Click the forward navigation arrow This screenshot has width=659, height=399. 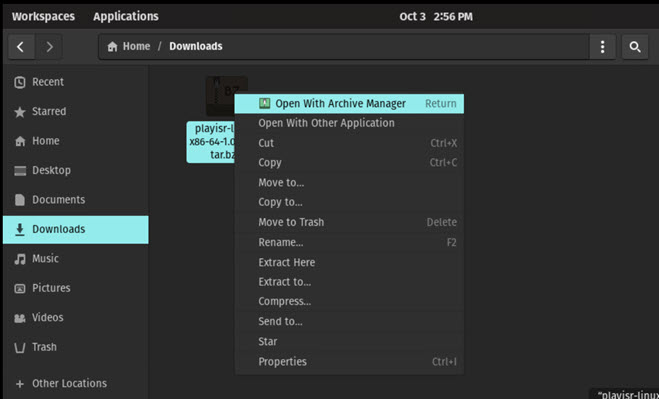tap(49, 47)
